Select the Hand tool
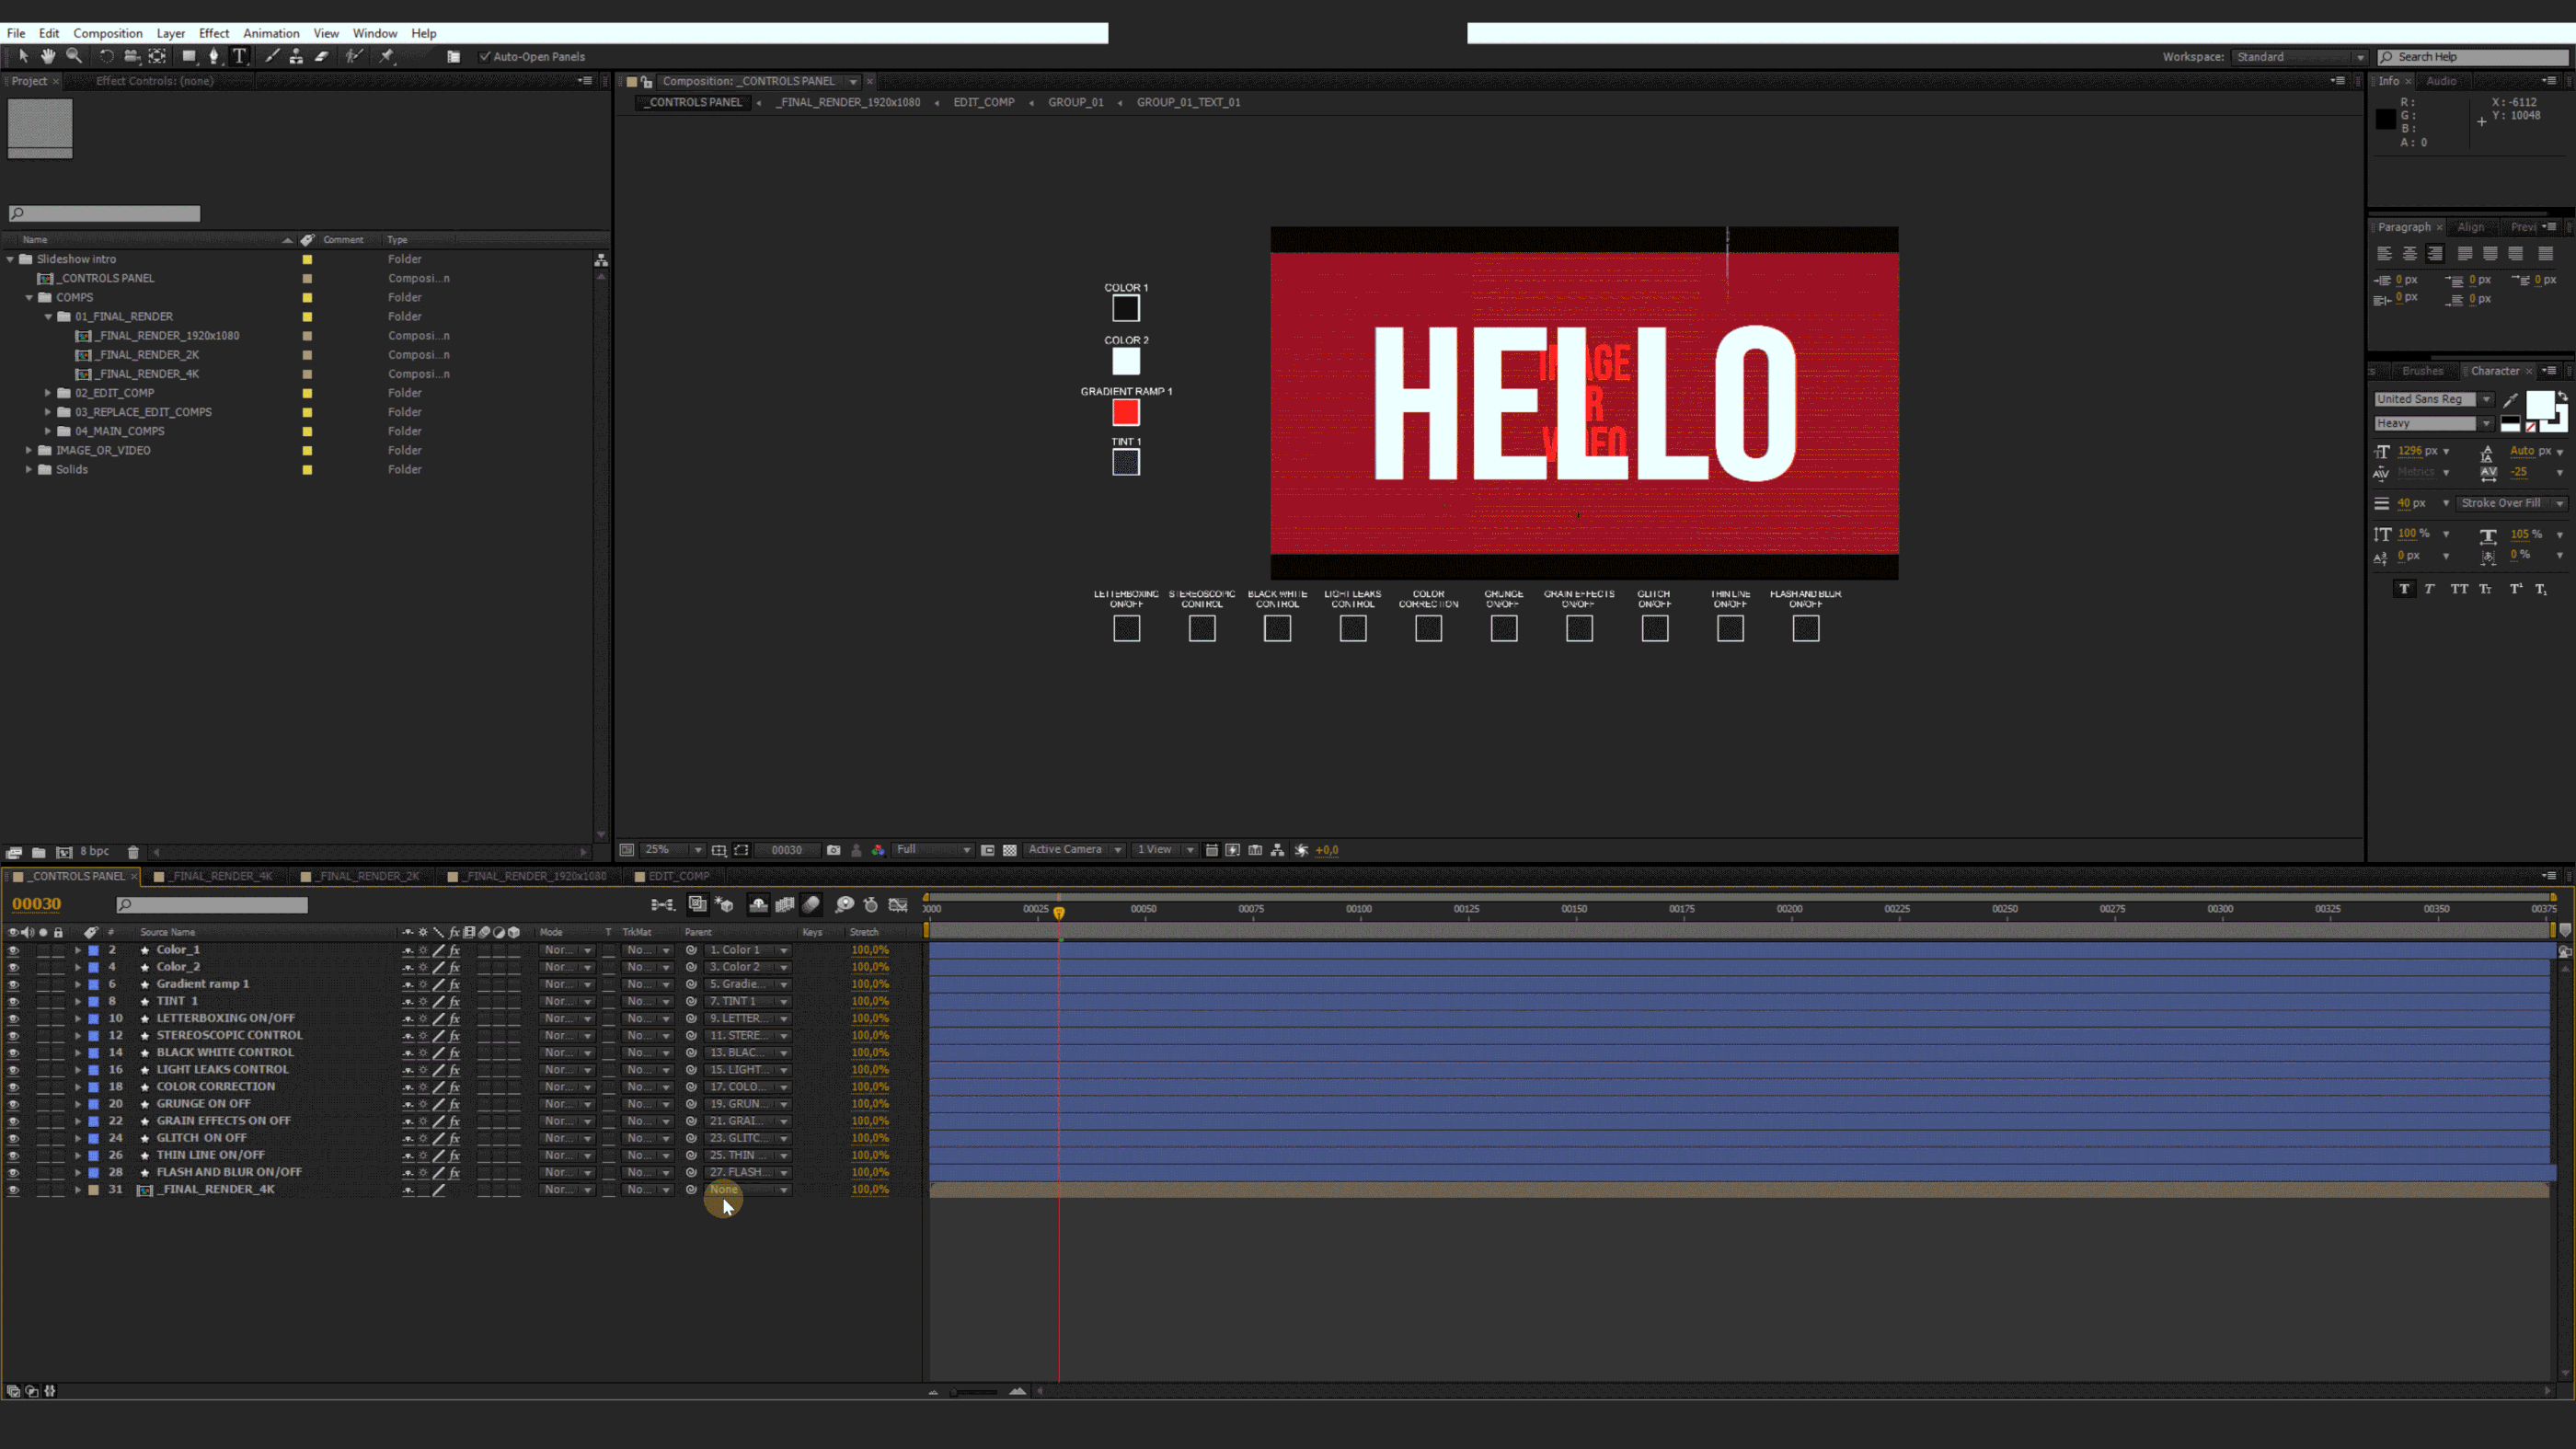Viewport: 2576px width, 1449px height. [x=48, y=56]
